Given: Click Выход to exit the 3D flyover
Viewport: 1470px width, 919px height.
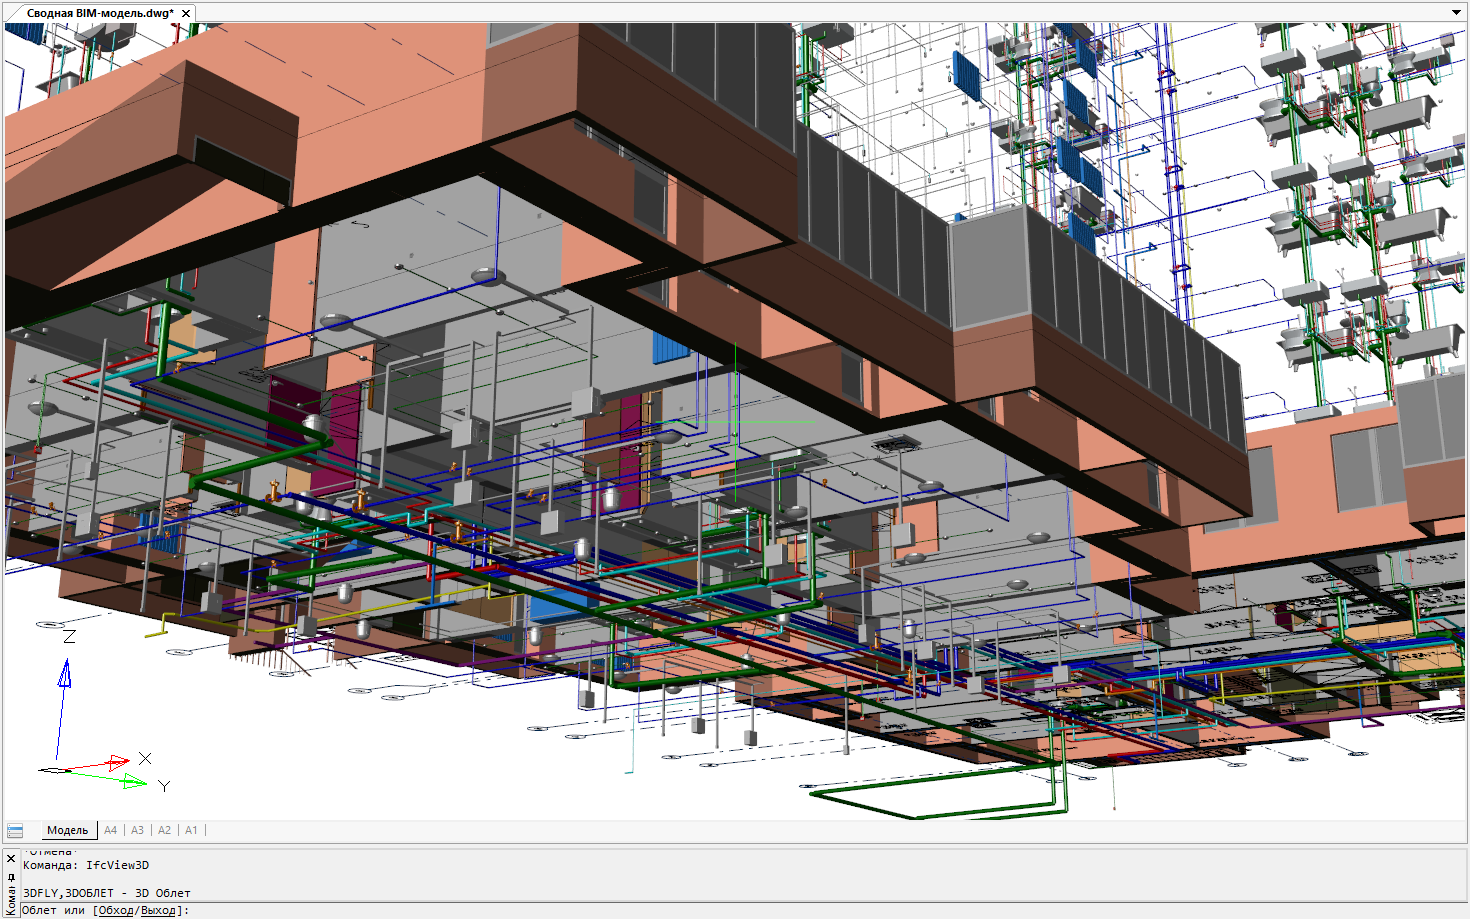Looking at the screenshot, I should (158, 911).
